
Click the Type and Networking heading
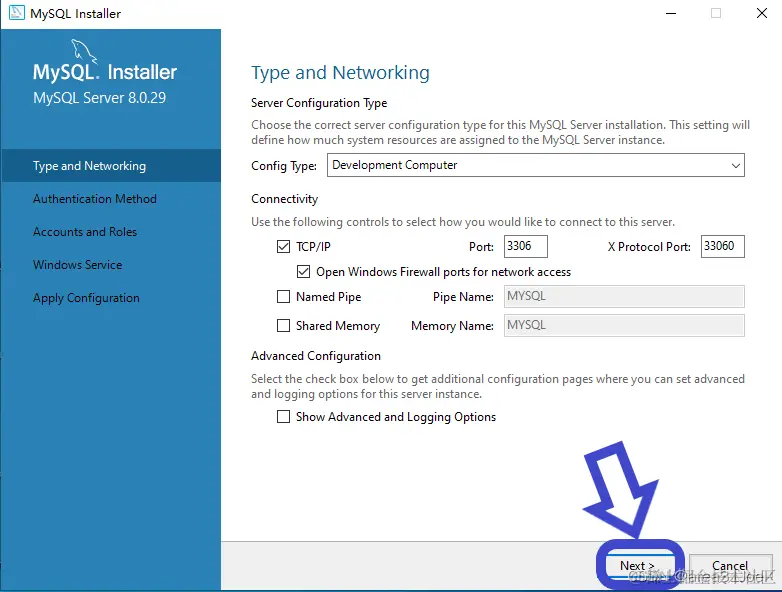(340, 73)
